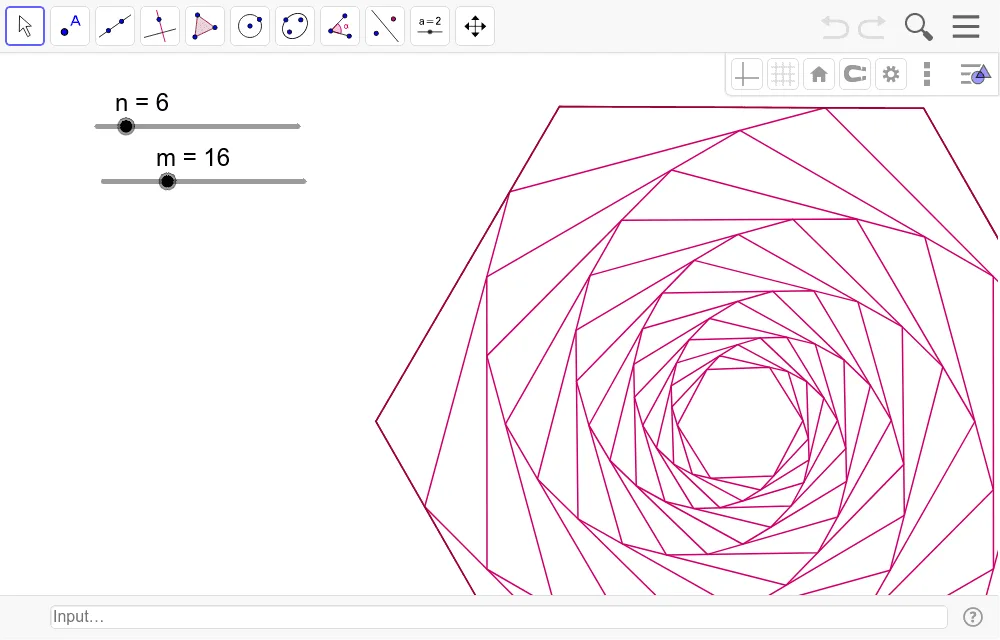Image resolution: width=1000 pixels, height=640 pixels.
Task: Toggle the axes display
Action: [747, 75]
